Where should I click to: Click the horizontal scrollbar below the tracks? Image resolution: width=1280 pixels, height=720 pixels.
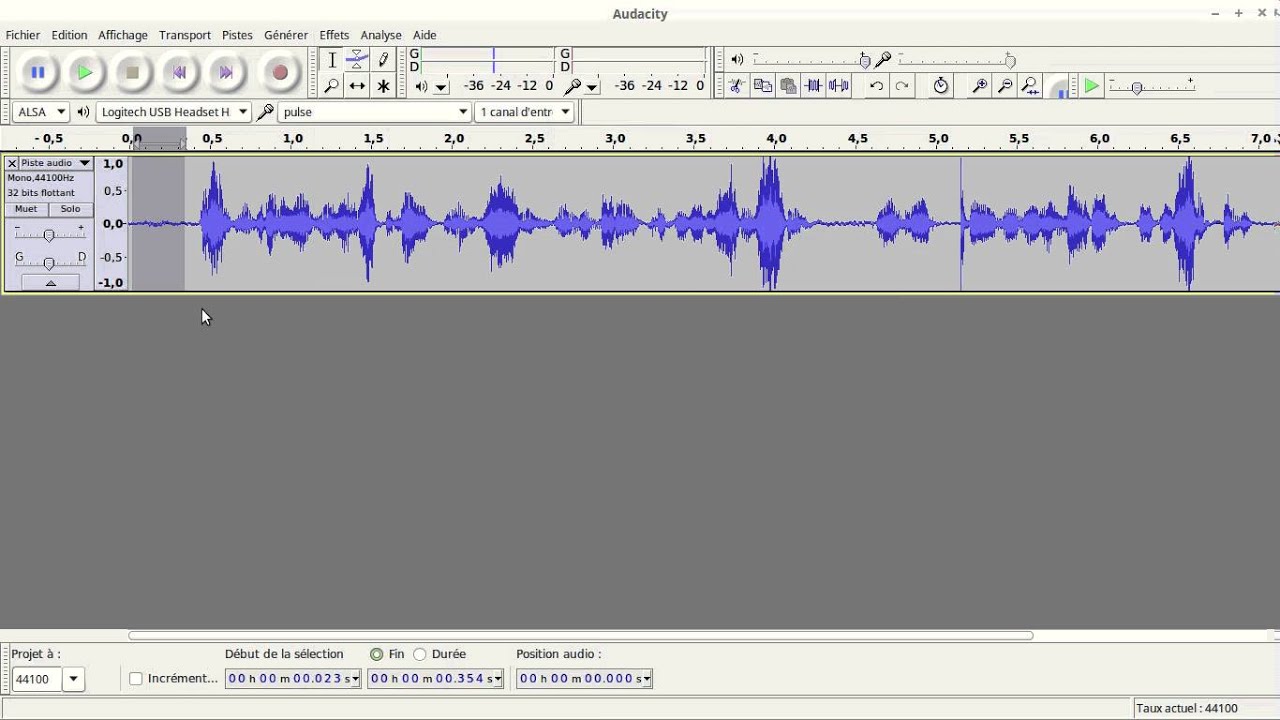point(580,635)
